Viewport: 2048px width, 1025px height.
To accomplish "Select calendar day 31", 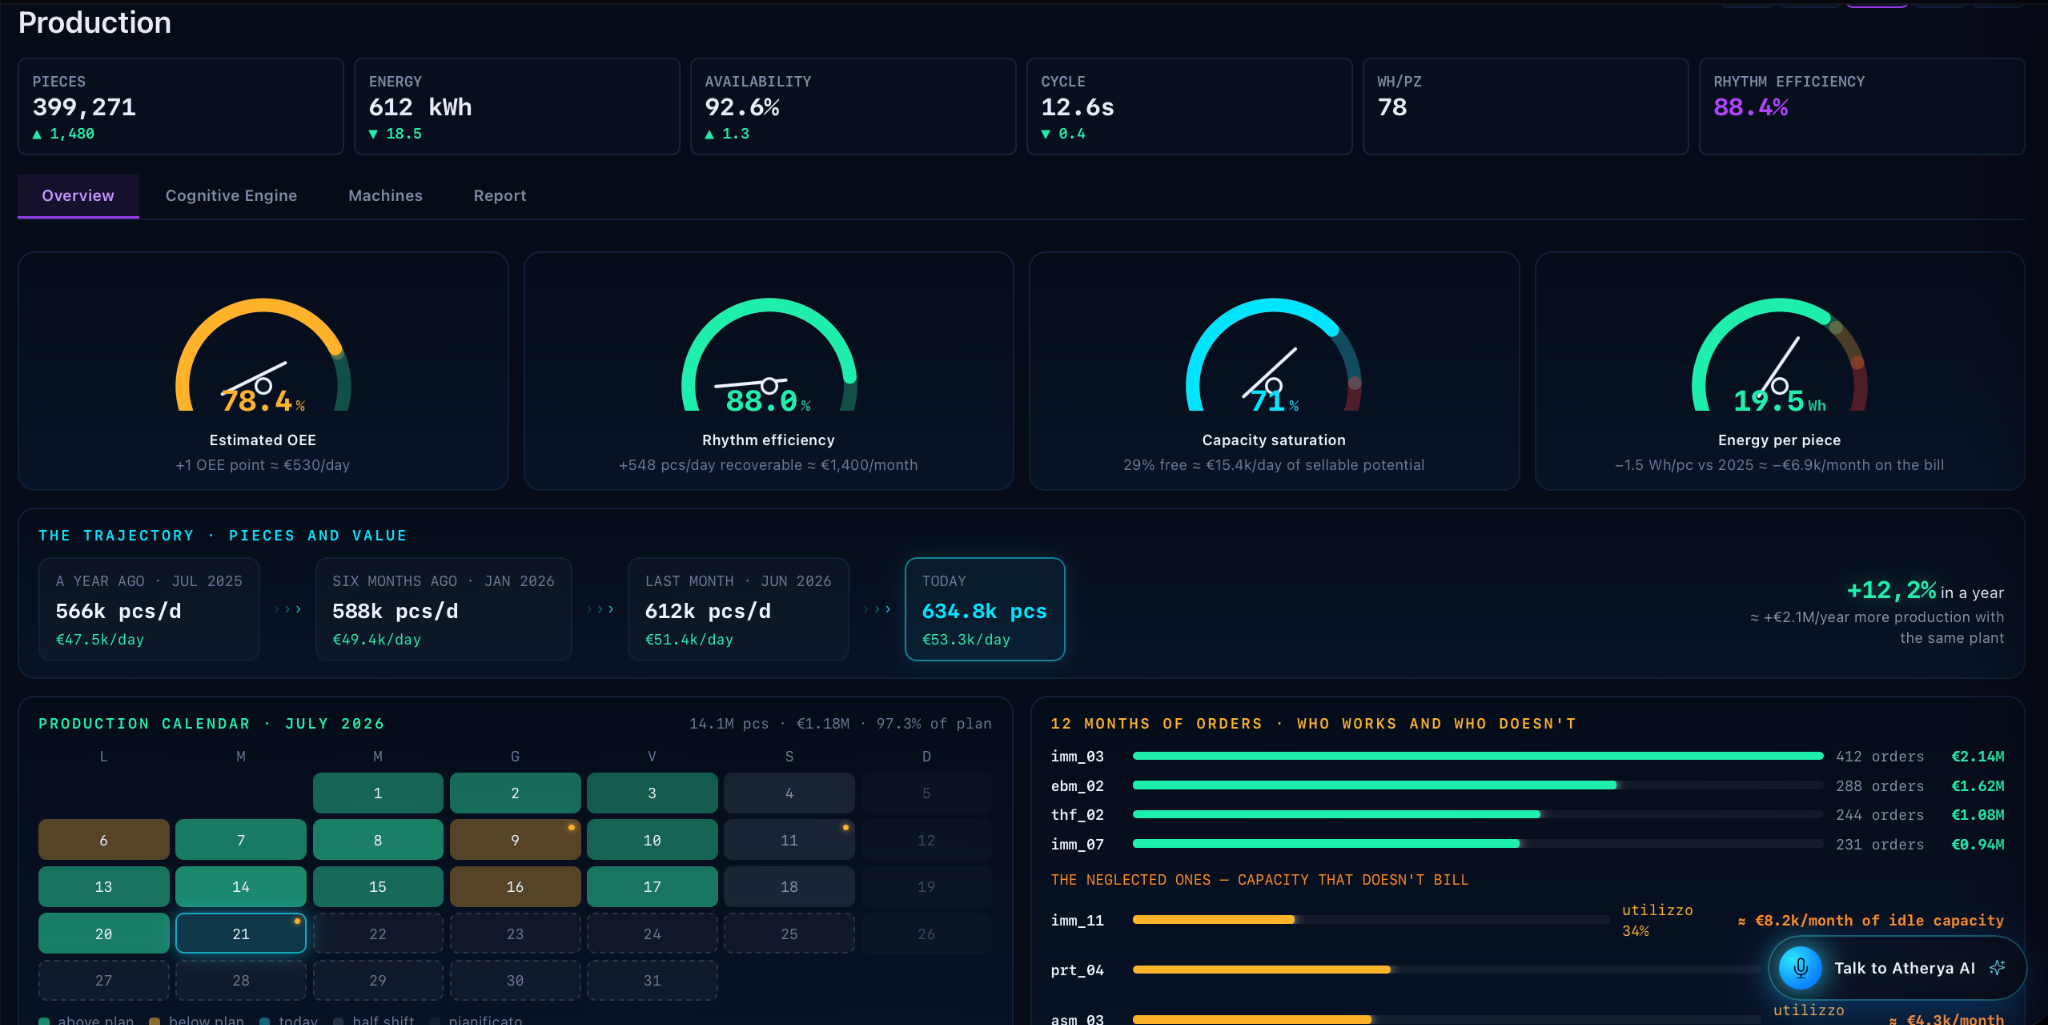I will click(652, 980).
